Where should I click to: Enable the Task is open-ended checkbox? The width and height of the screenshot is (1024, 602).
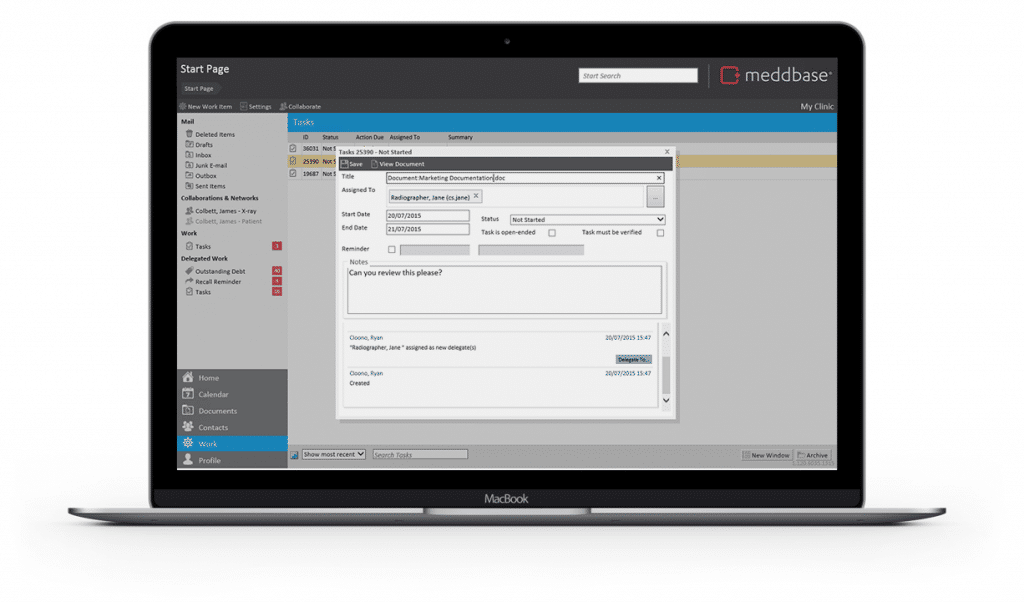click(x=552, y=232)
